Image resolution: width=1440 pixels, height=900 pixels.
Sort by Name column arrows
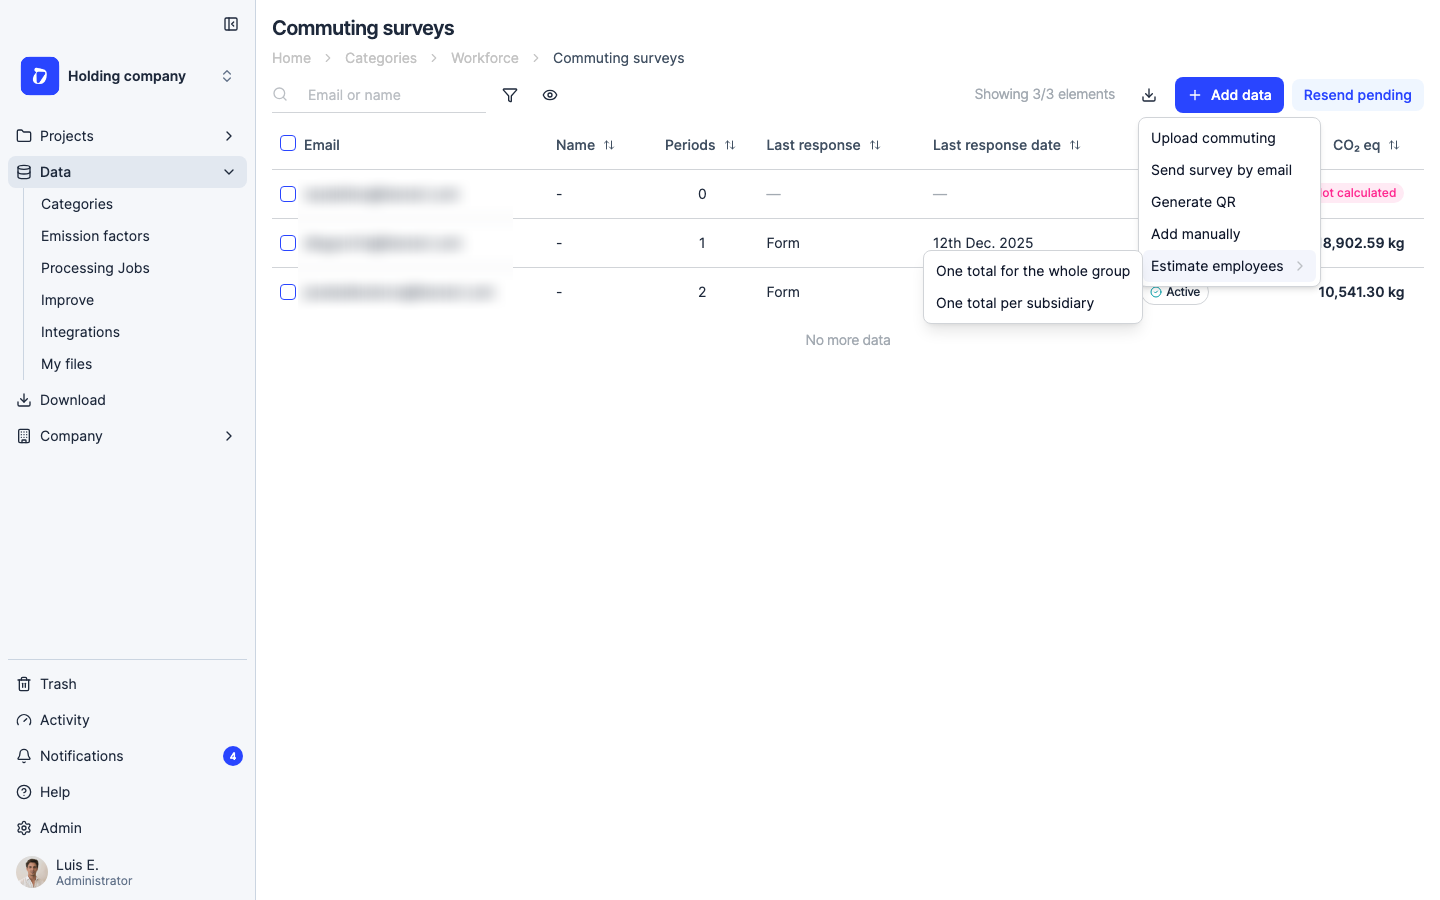[609, 145]
